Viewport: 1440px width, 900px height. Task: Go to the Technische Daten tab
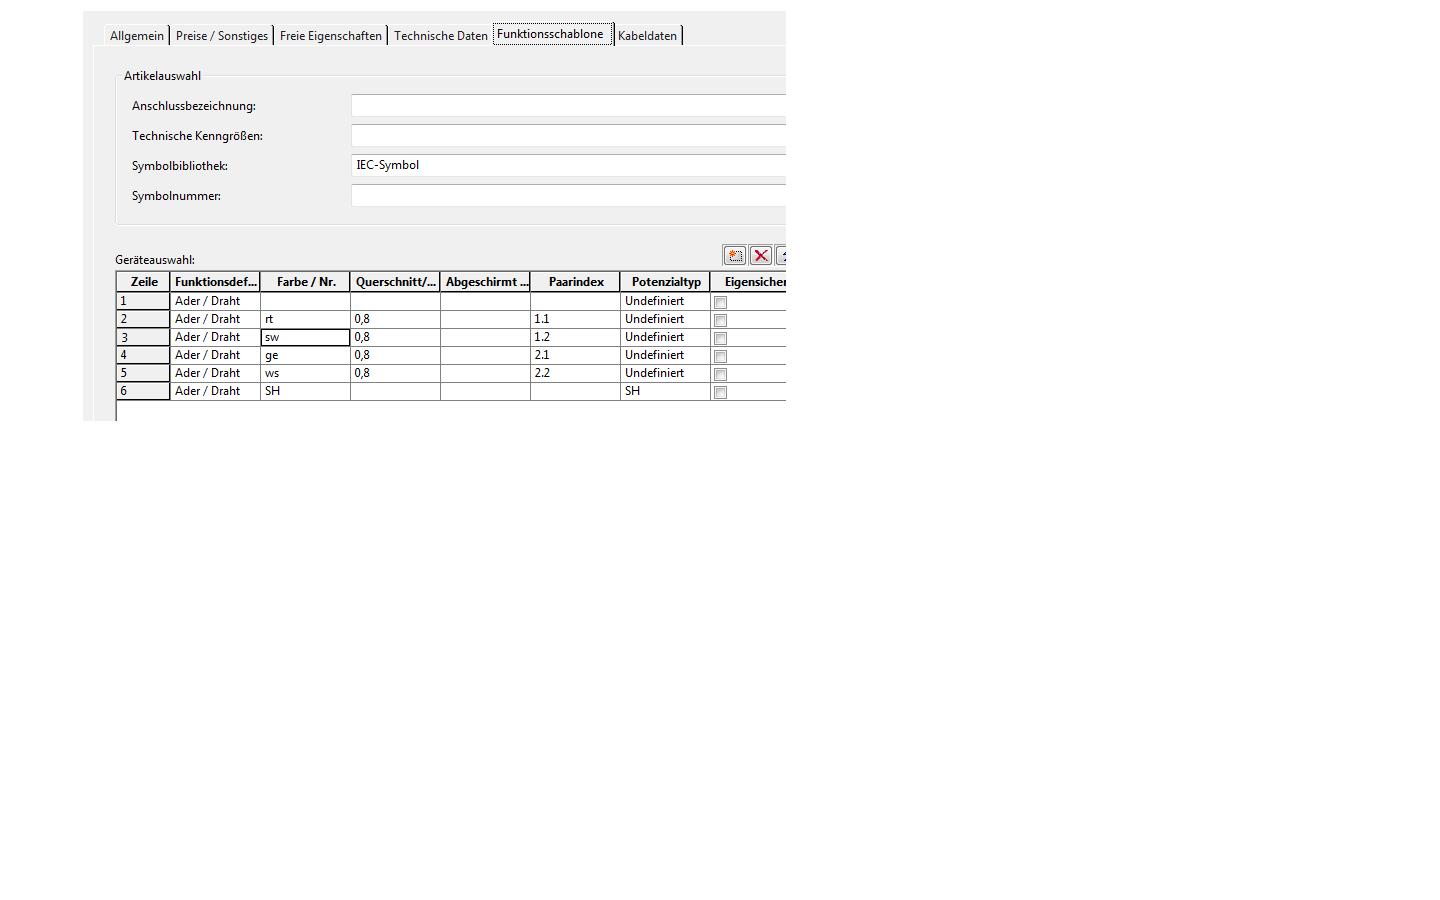(441, 35)
